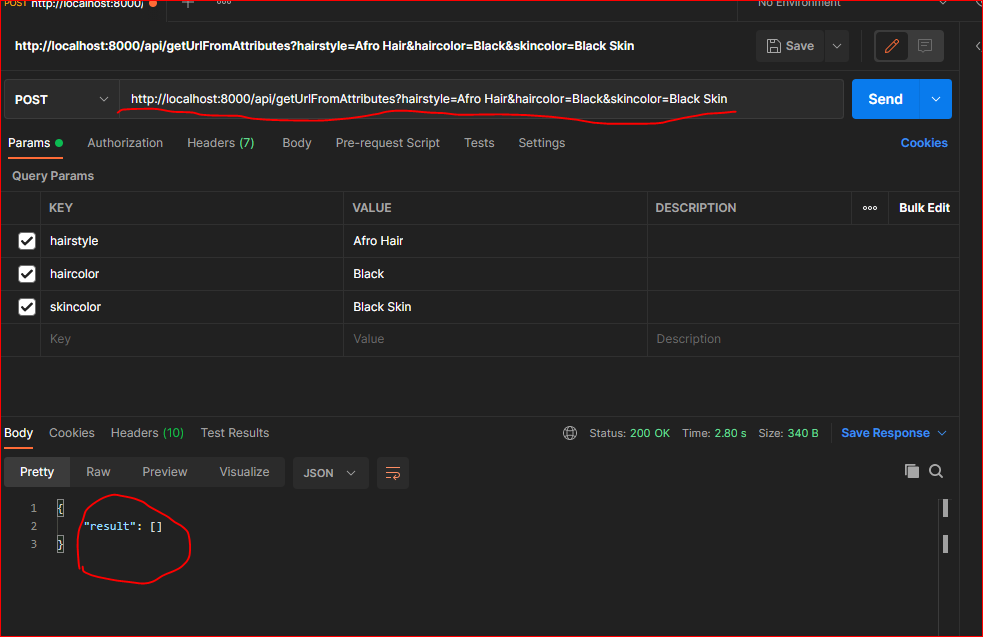Click Bulk Edit

[x=924, y=208]
